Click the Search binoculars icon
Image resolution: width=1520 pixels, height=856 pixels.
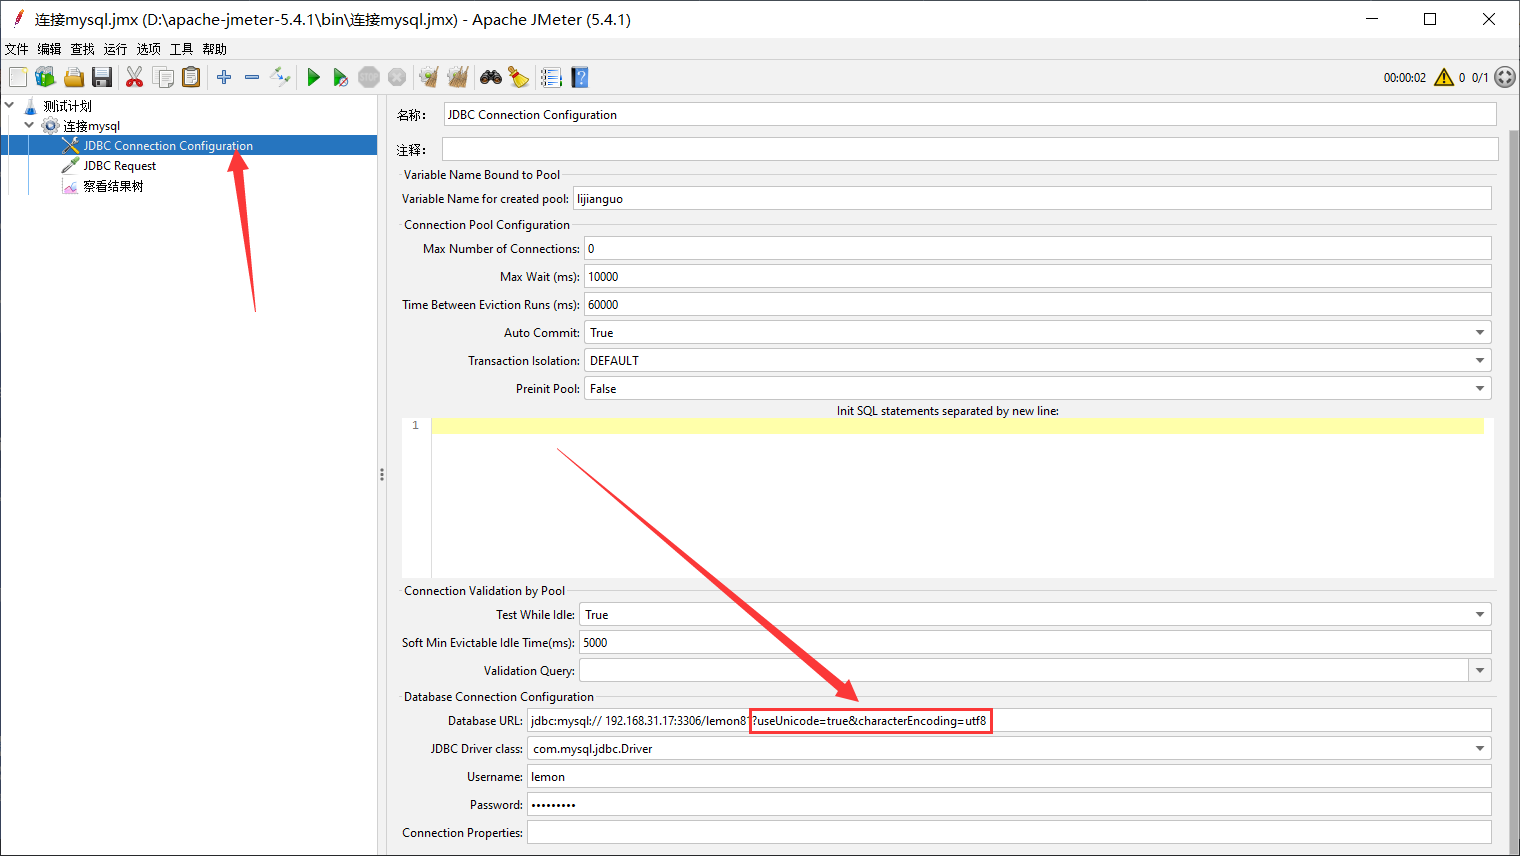(x=490, y=77)
